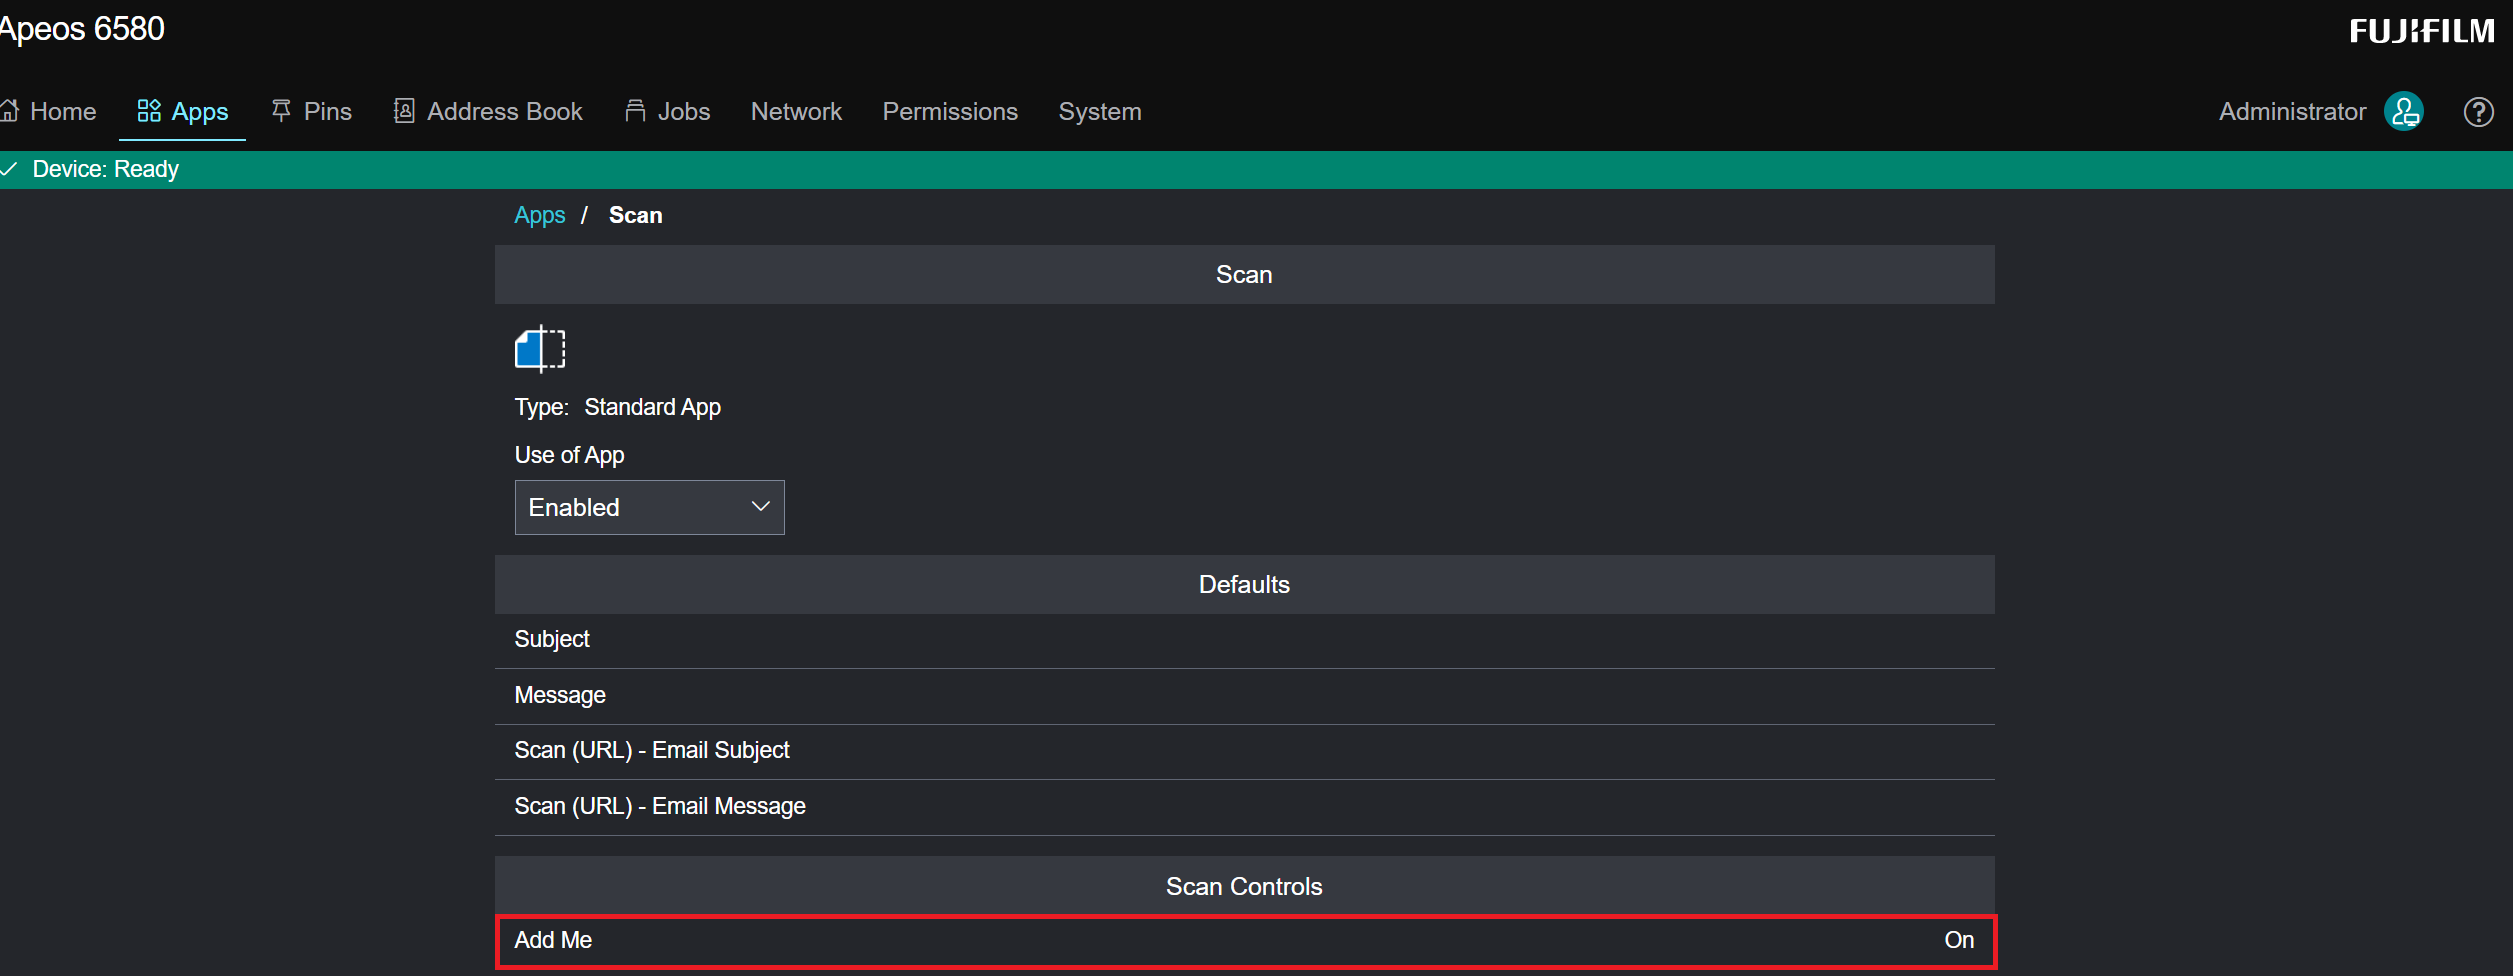The width and height of the screenshot is (2513, 976).
Task: Click the Administrator user avatar icon
Action: tap(2404, 112)
